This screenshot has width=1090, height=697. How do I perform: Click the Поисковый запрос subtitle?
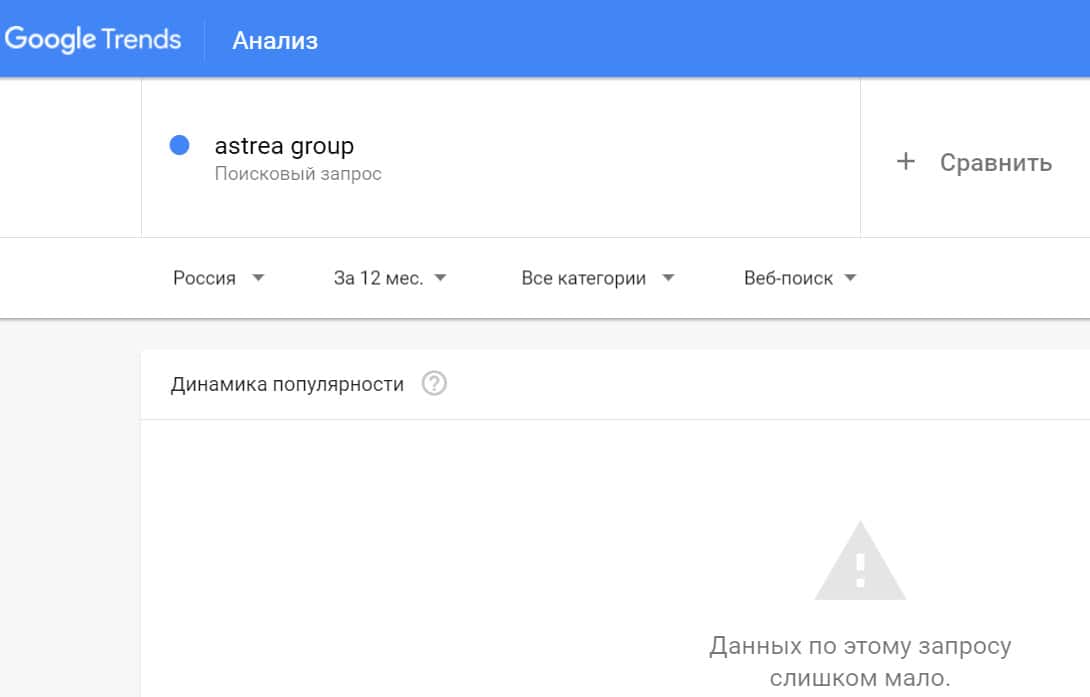298,174
